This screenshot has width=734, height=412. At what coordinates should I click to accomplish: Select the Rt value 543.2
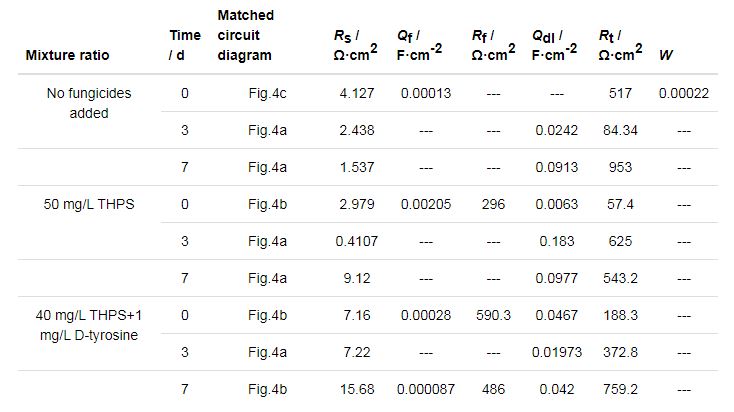tap(620, 278)
